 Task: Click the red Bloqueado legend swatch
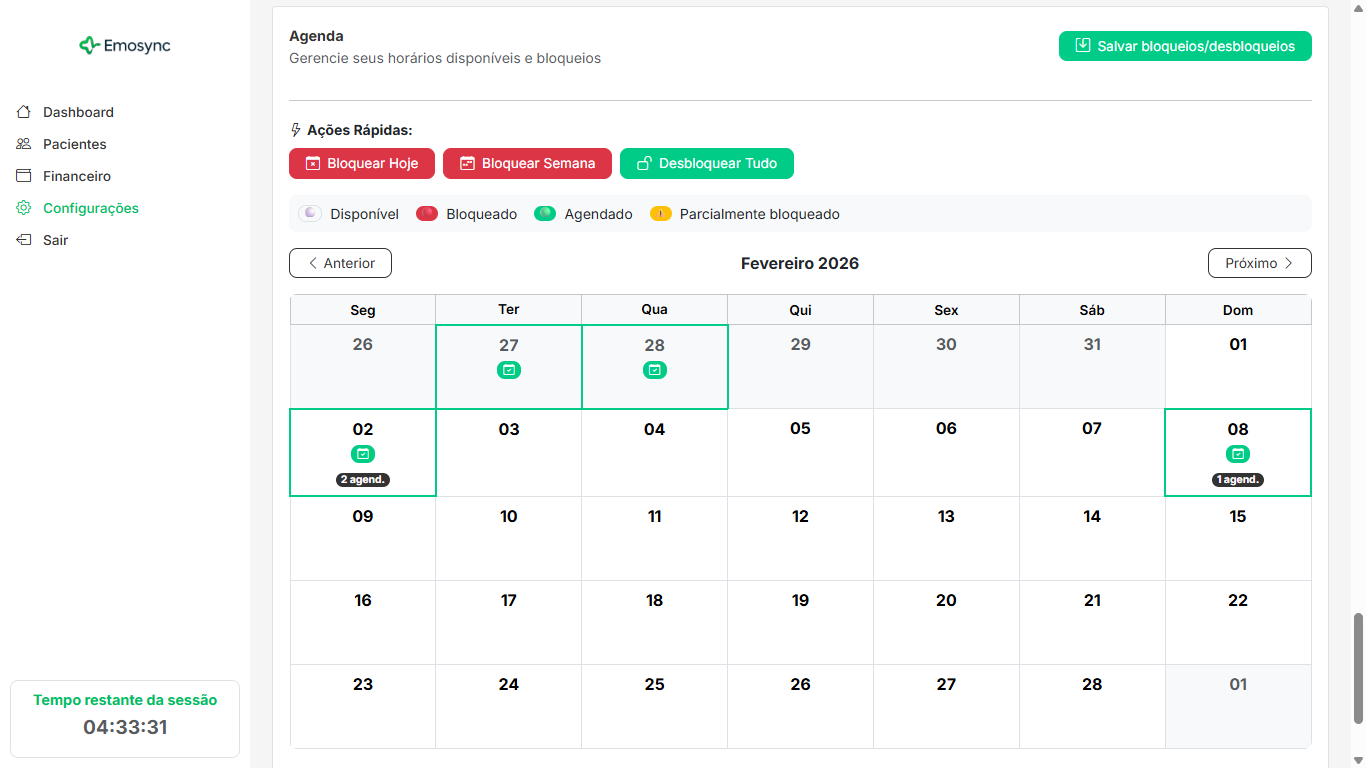(427, 214)
